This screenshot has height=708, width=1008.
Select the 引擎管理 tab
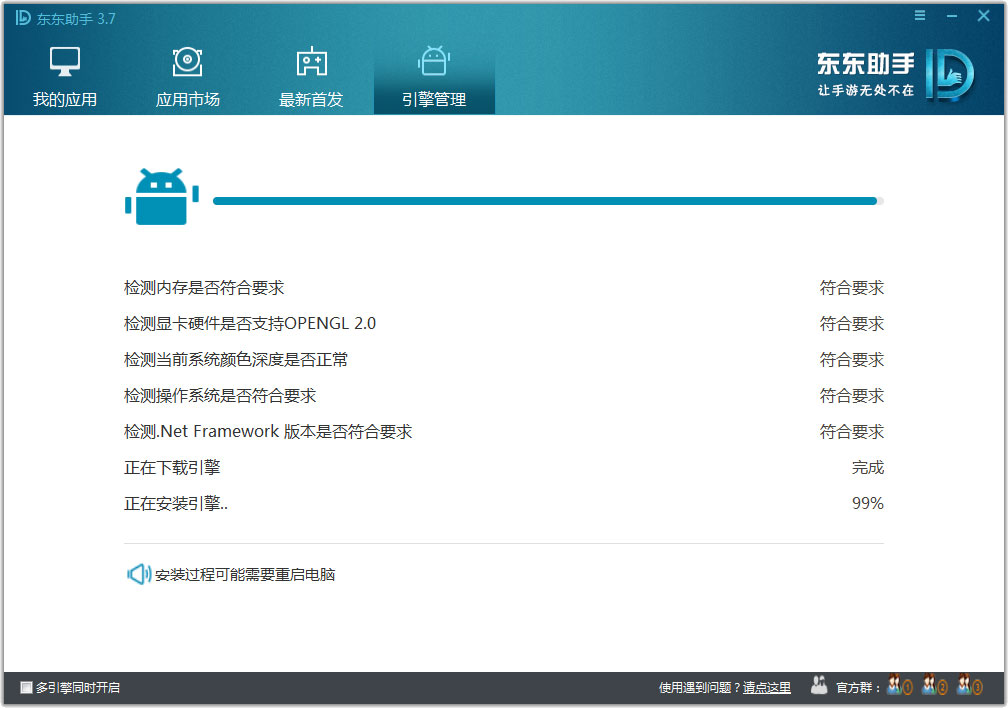(434, 77)
